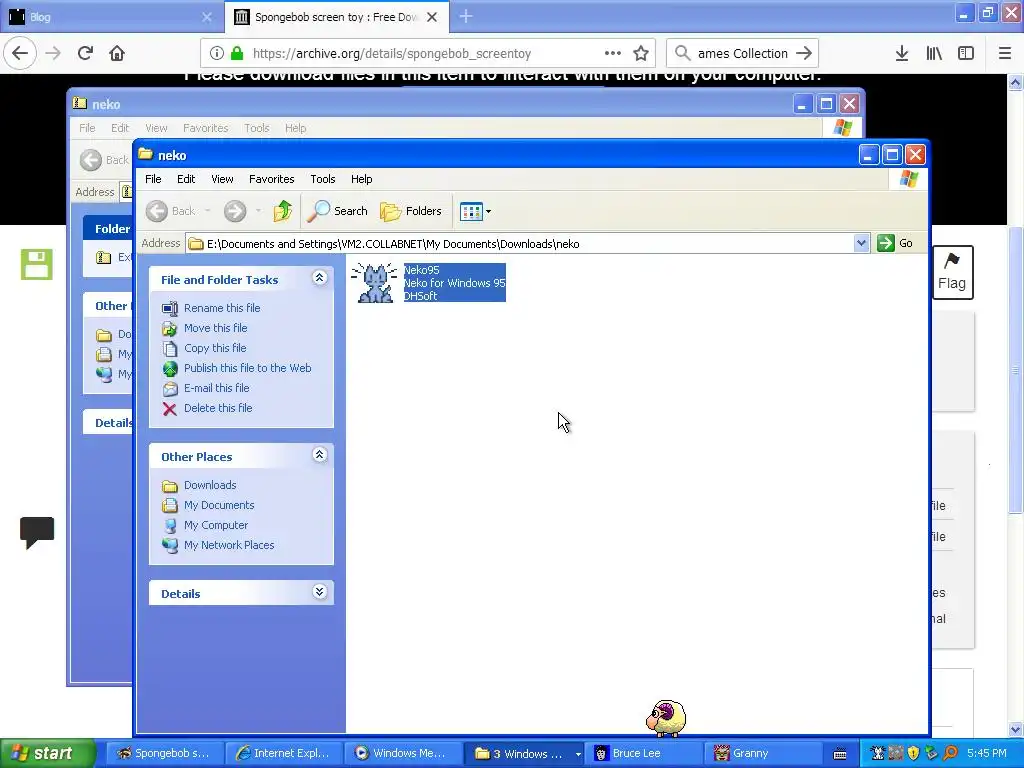The image size is (1024, 768).
Task: Open the page actions three-dot menu
Action: pos(613,54)
